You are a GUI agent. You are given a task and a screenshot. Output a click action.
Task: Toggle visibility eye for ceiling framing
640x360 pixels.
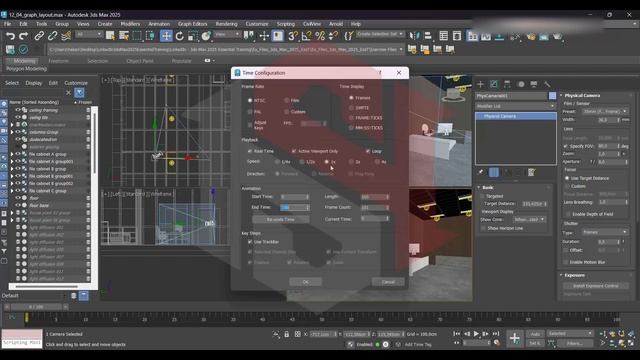[18, 110]
